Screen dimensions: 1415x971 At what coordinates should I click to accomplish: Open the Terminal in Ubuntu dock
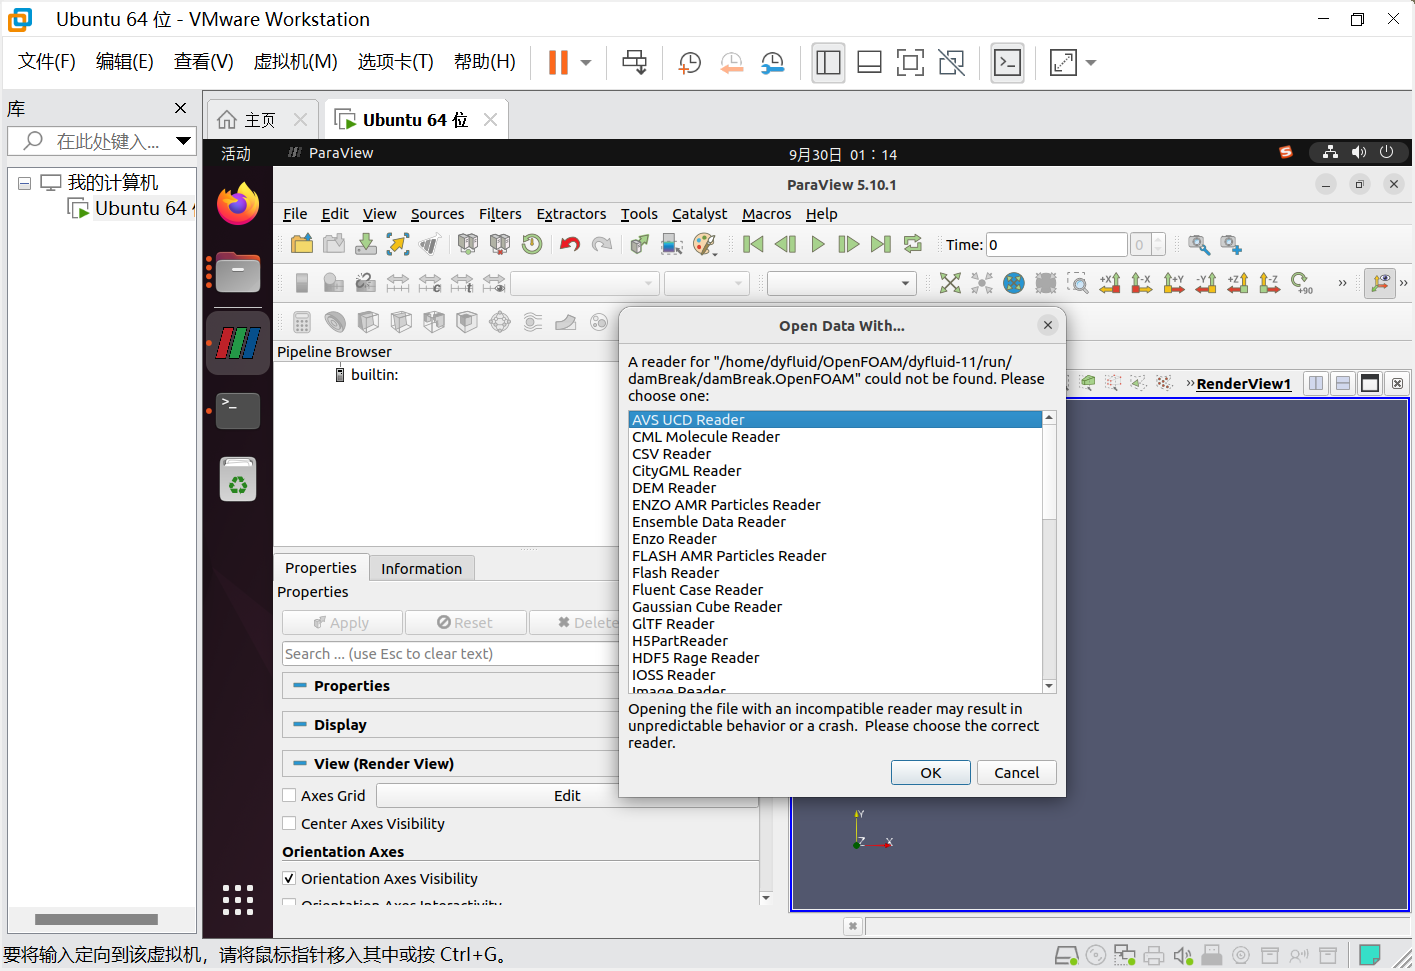pos(238,410)
